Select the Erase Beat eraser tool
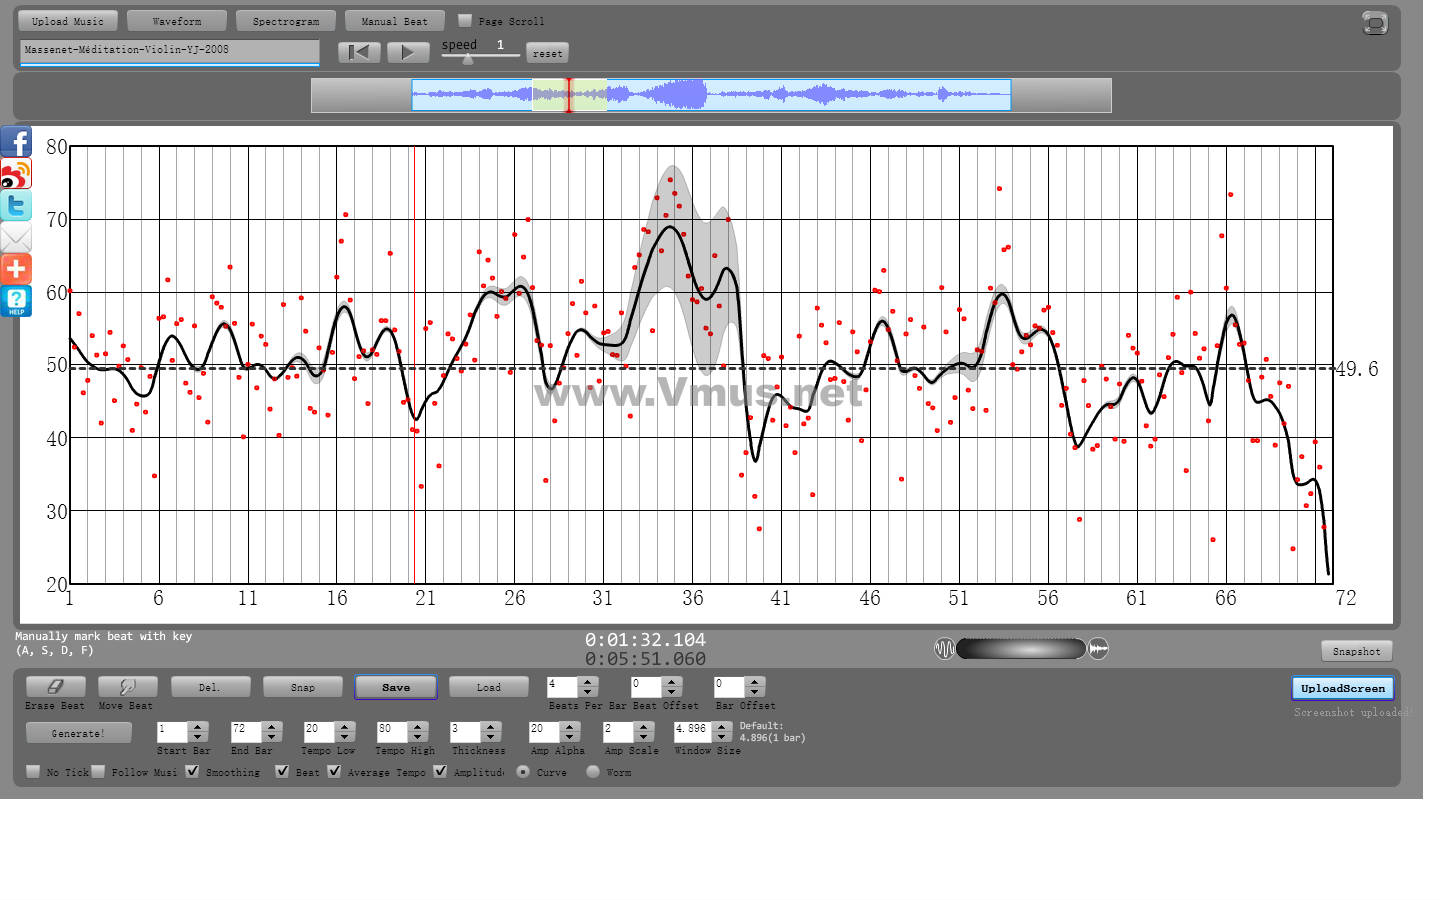The image size is (1440, 900). tap(55, 687)
